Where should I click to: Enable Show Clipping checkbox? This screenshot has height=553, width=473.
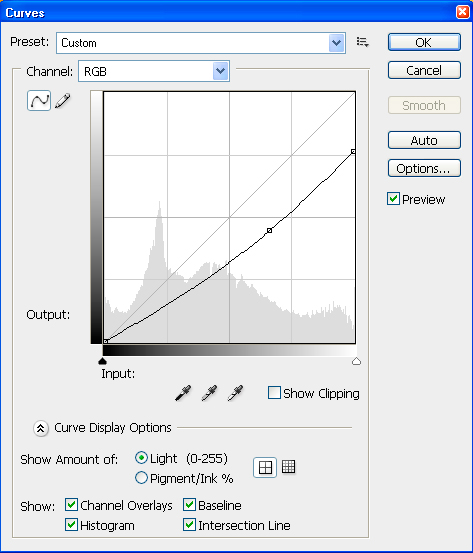[274, 393]
